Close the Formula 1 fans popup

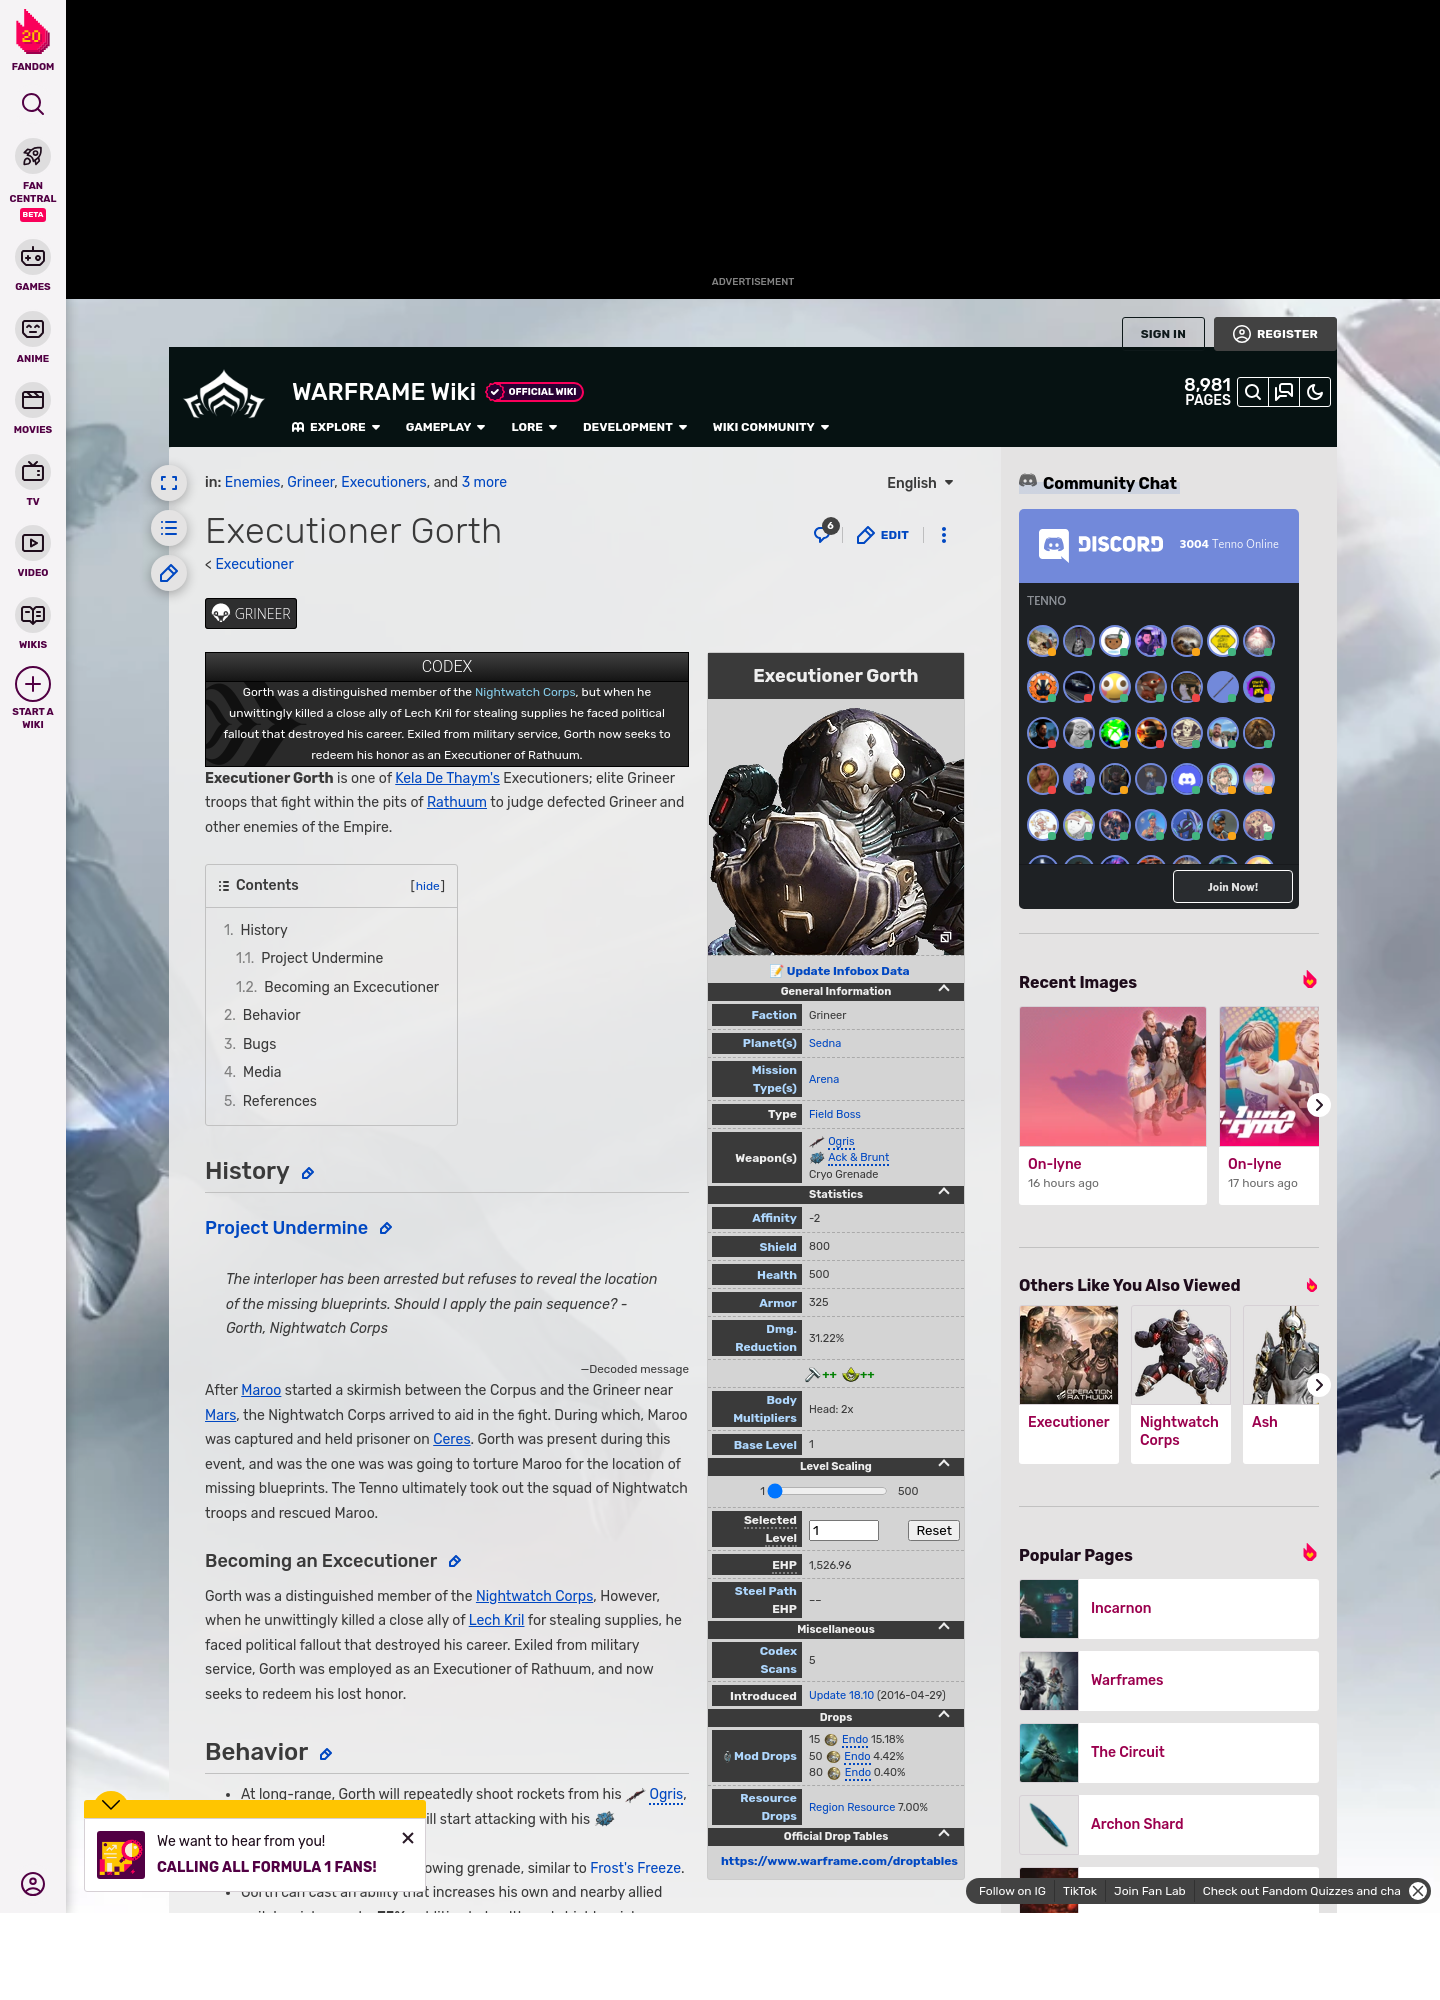[x=408, y=1838]
